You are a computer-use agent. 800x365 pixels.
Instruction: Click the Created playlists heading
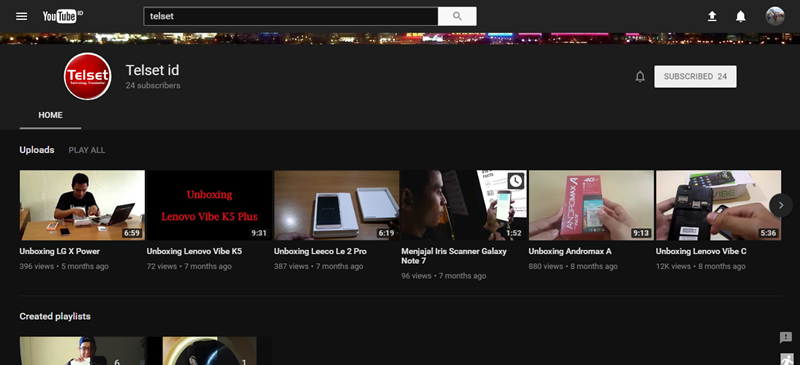pos(55,317)
